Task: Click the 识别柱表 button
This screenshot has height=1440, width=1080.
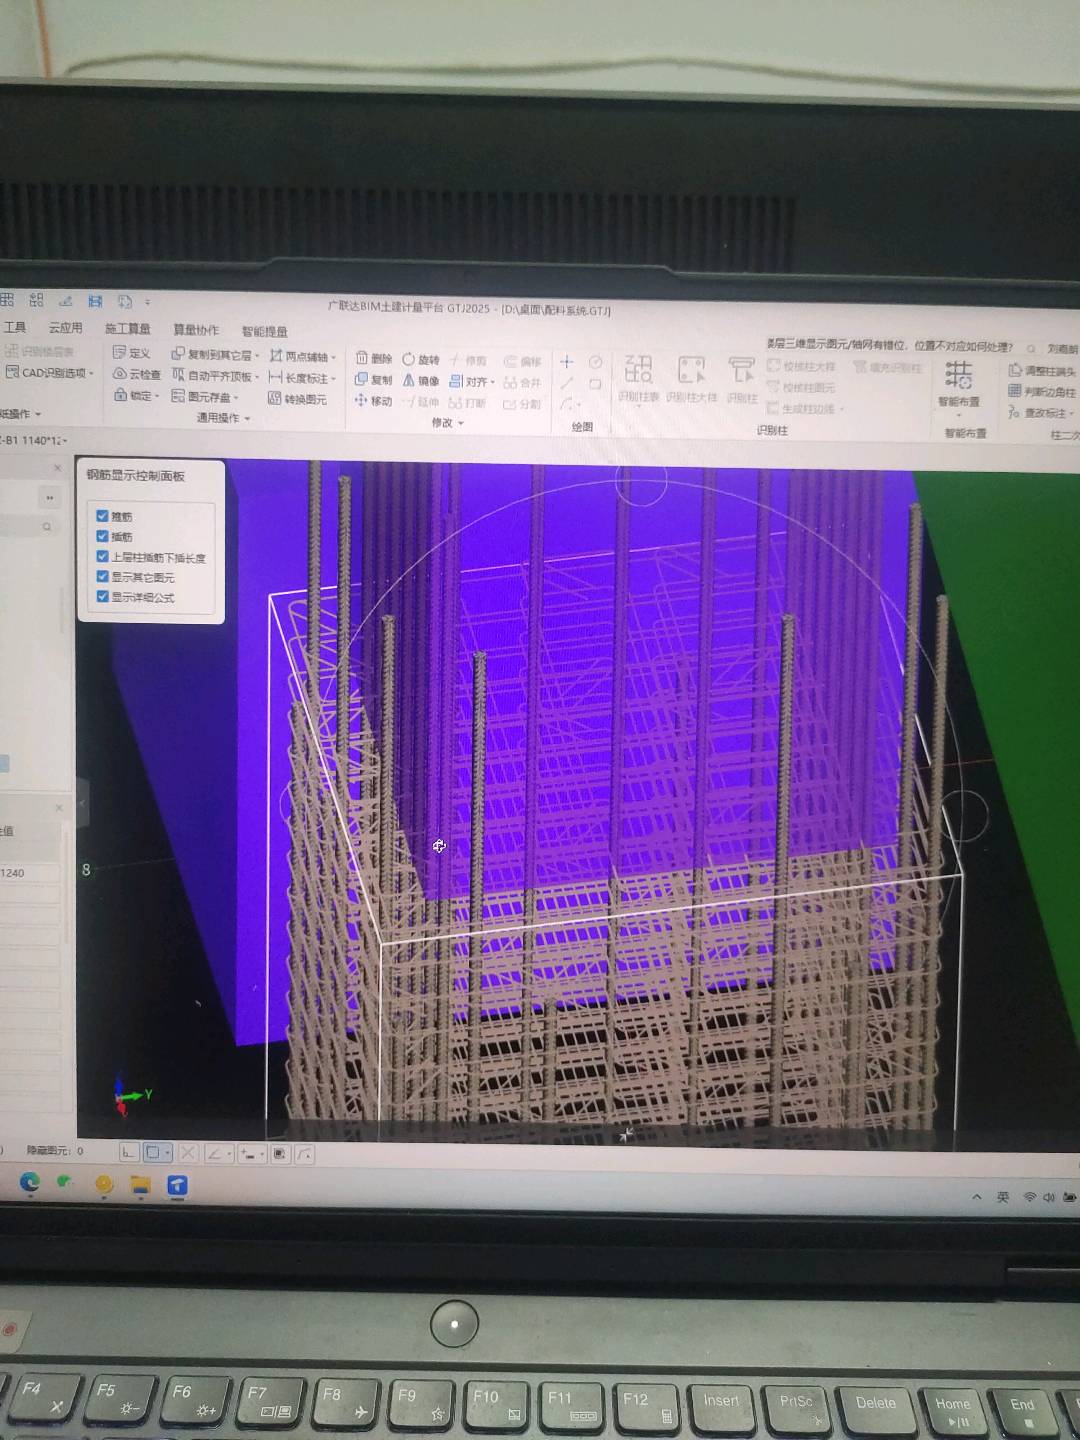Action: (638, 379)
